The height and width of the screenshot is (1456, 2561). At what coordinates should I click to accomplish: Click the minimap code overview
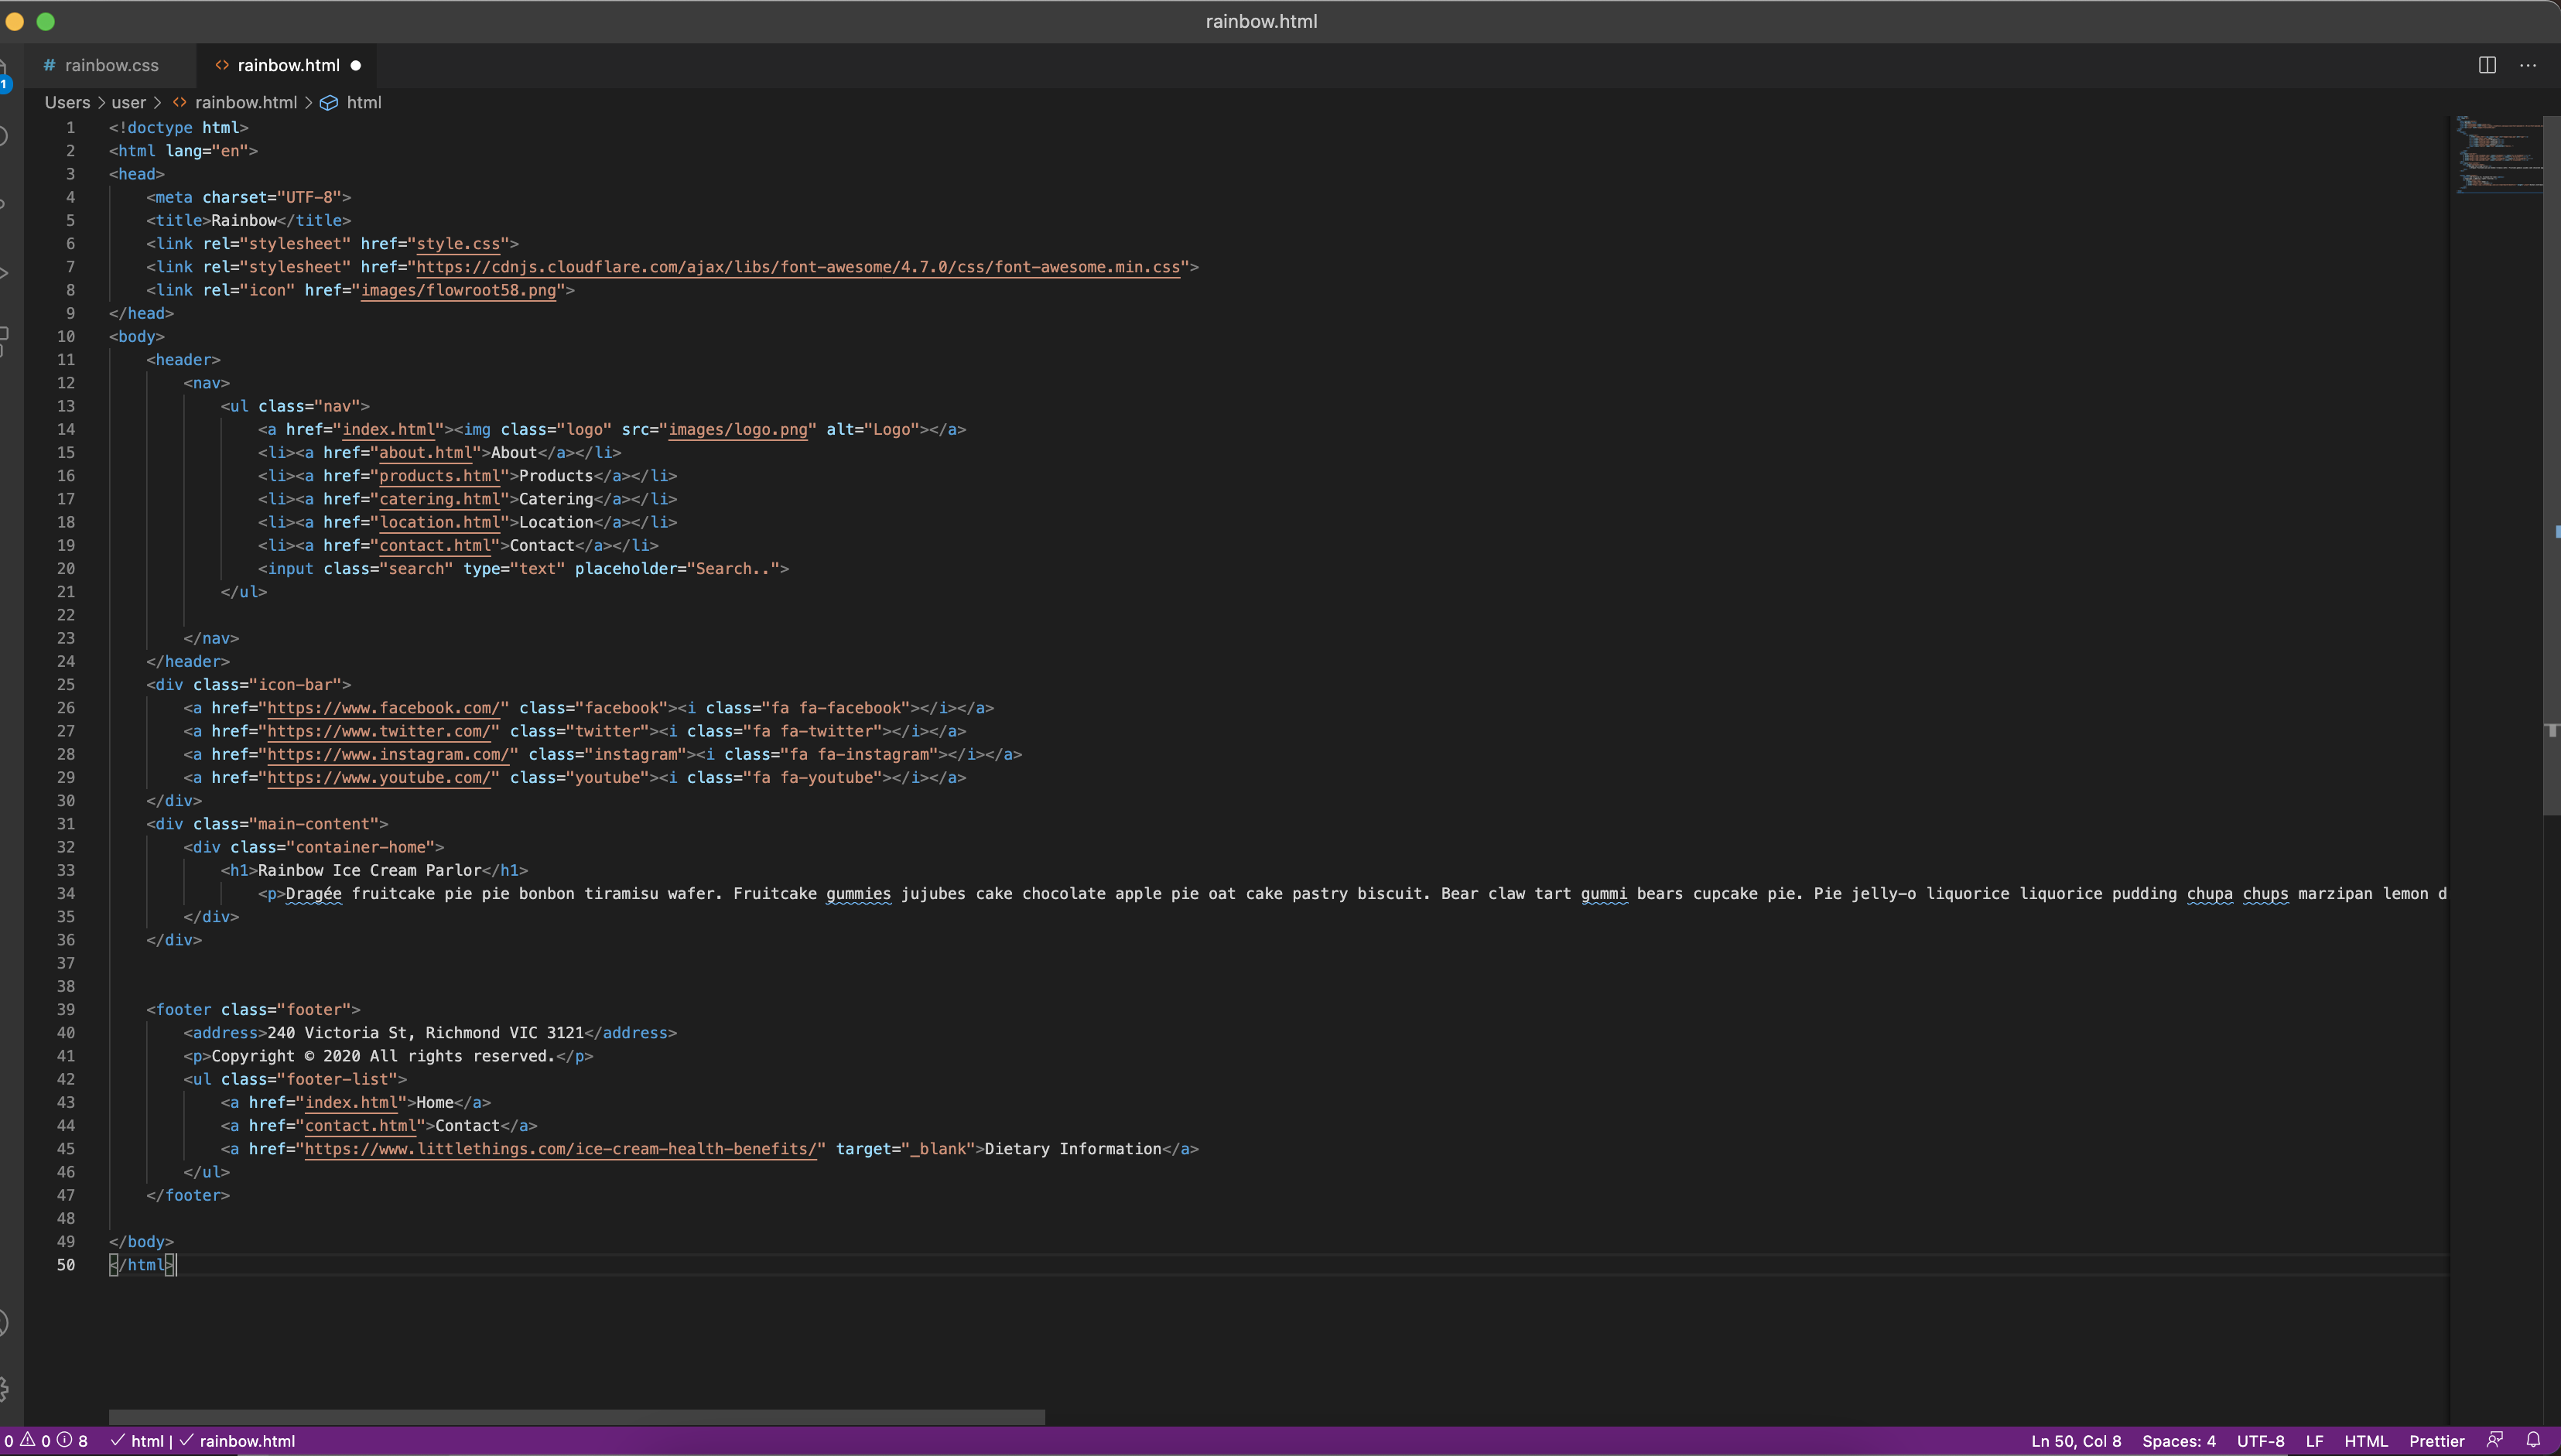[2499, 154]
